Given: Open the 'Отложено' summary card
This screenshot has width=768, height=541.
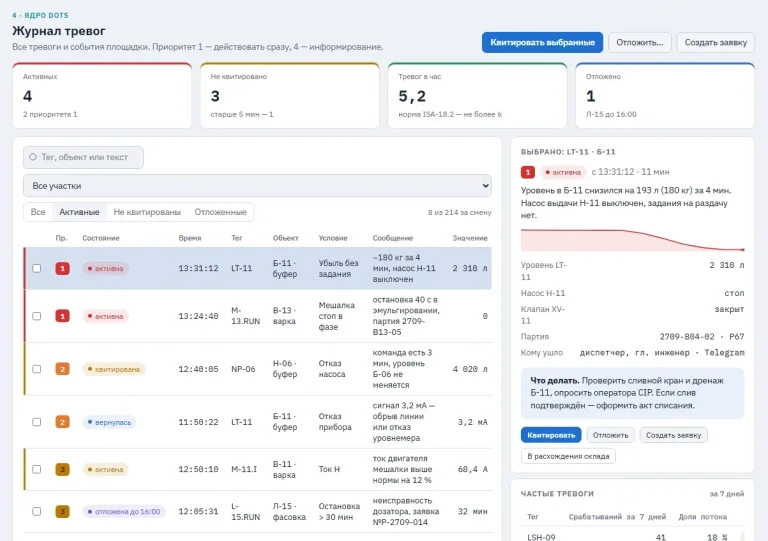Looking at the screenshot, I should 665,95.
